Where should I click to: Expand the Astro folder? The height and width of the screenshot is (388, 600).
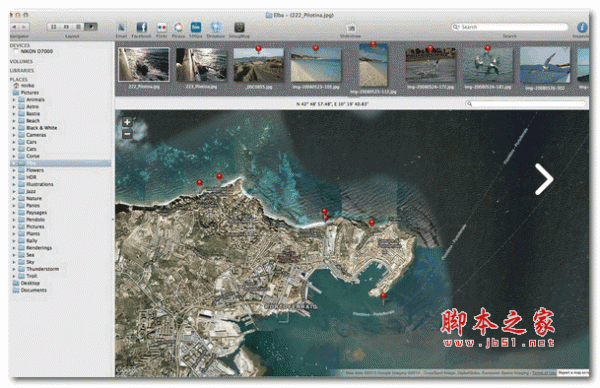(14, 107)
